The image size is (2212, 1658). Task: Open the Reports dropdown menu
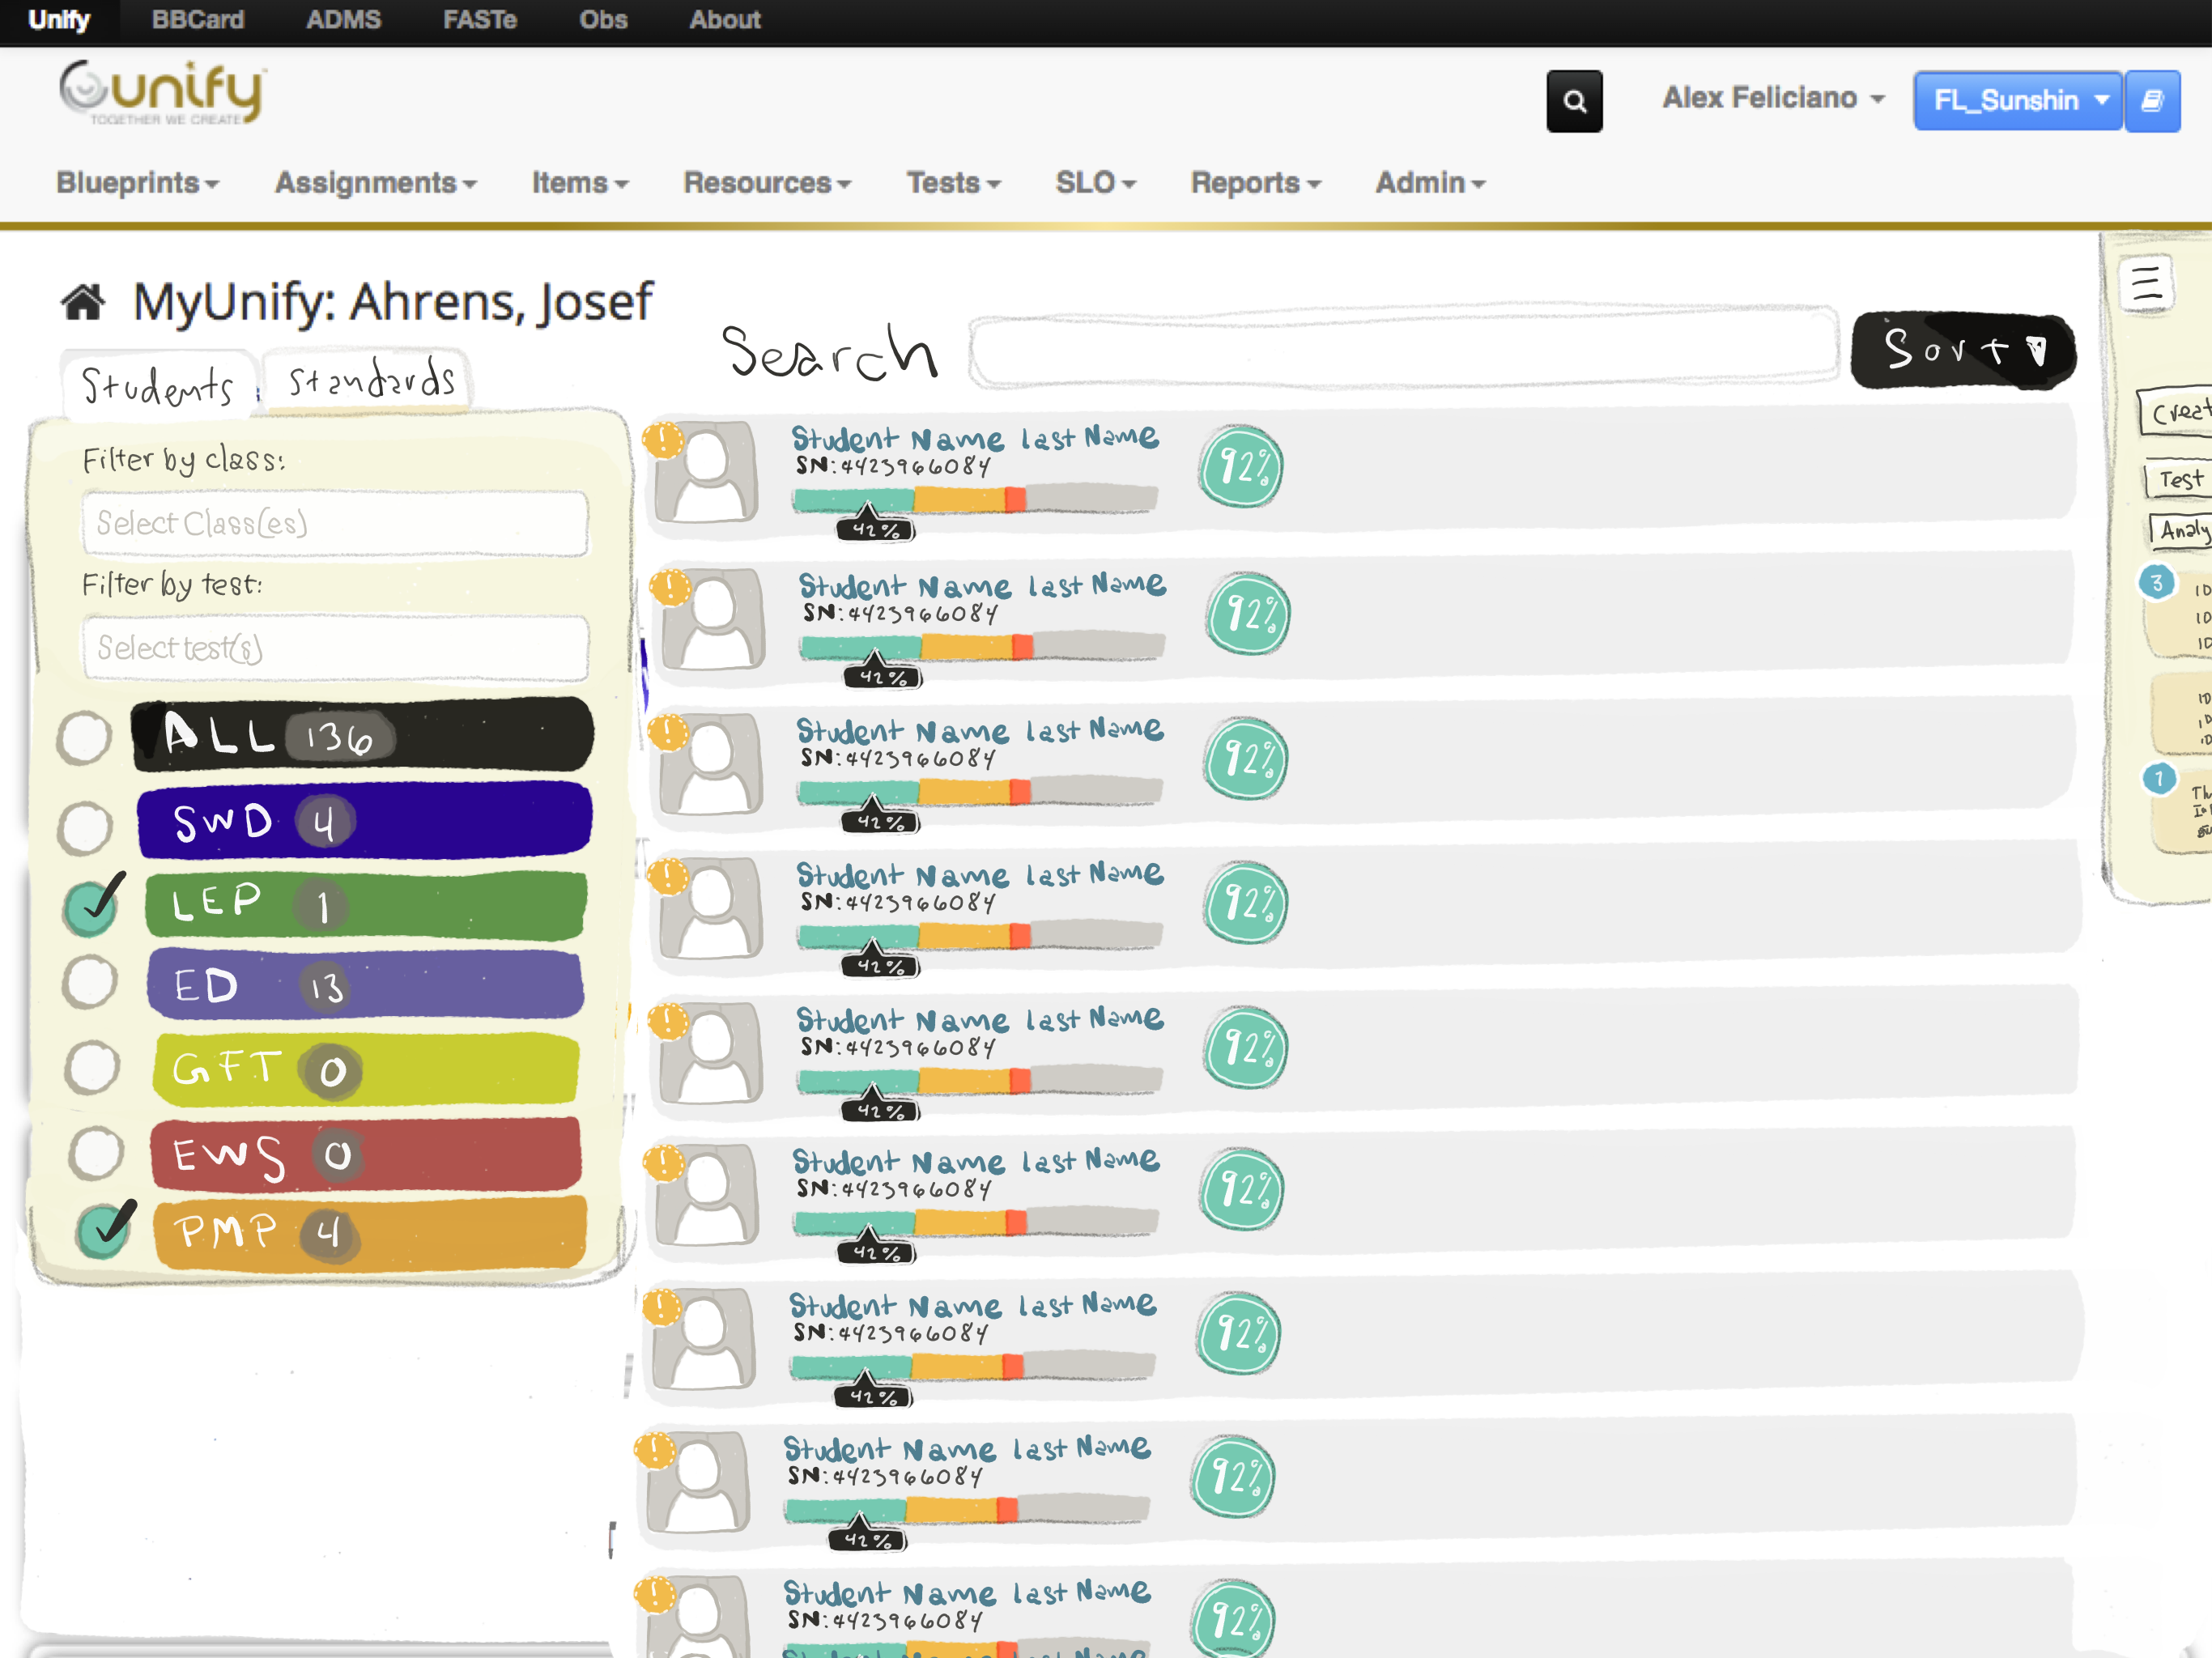point(1256,183)
